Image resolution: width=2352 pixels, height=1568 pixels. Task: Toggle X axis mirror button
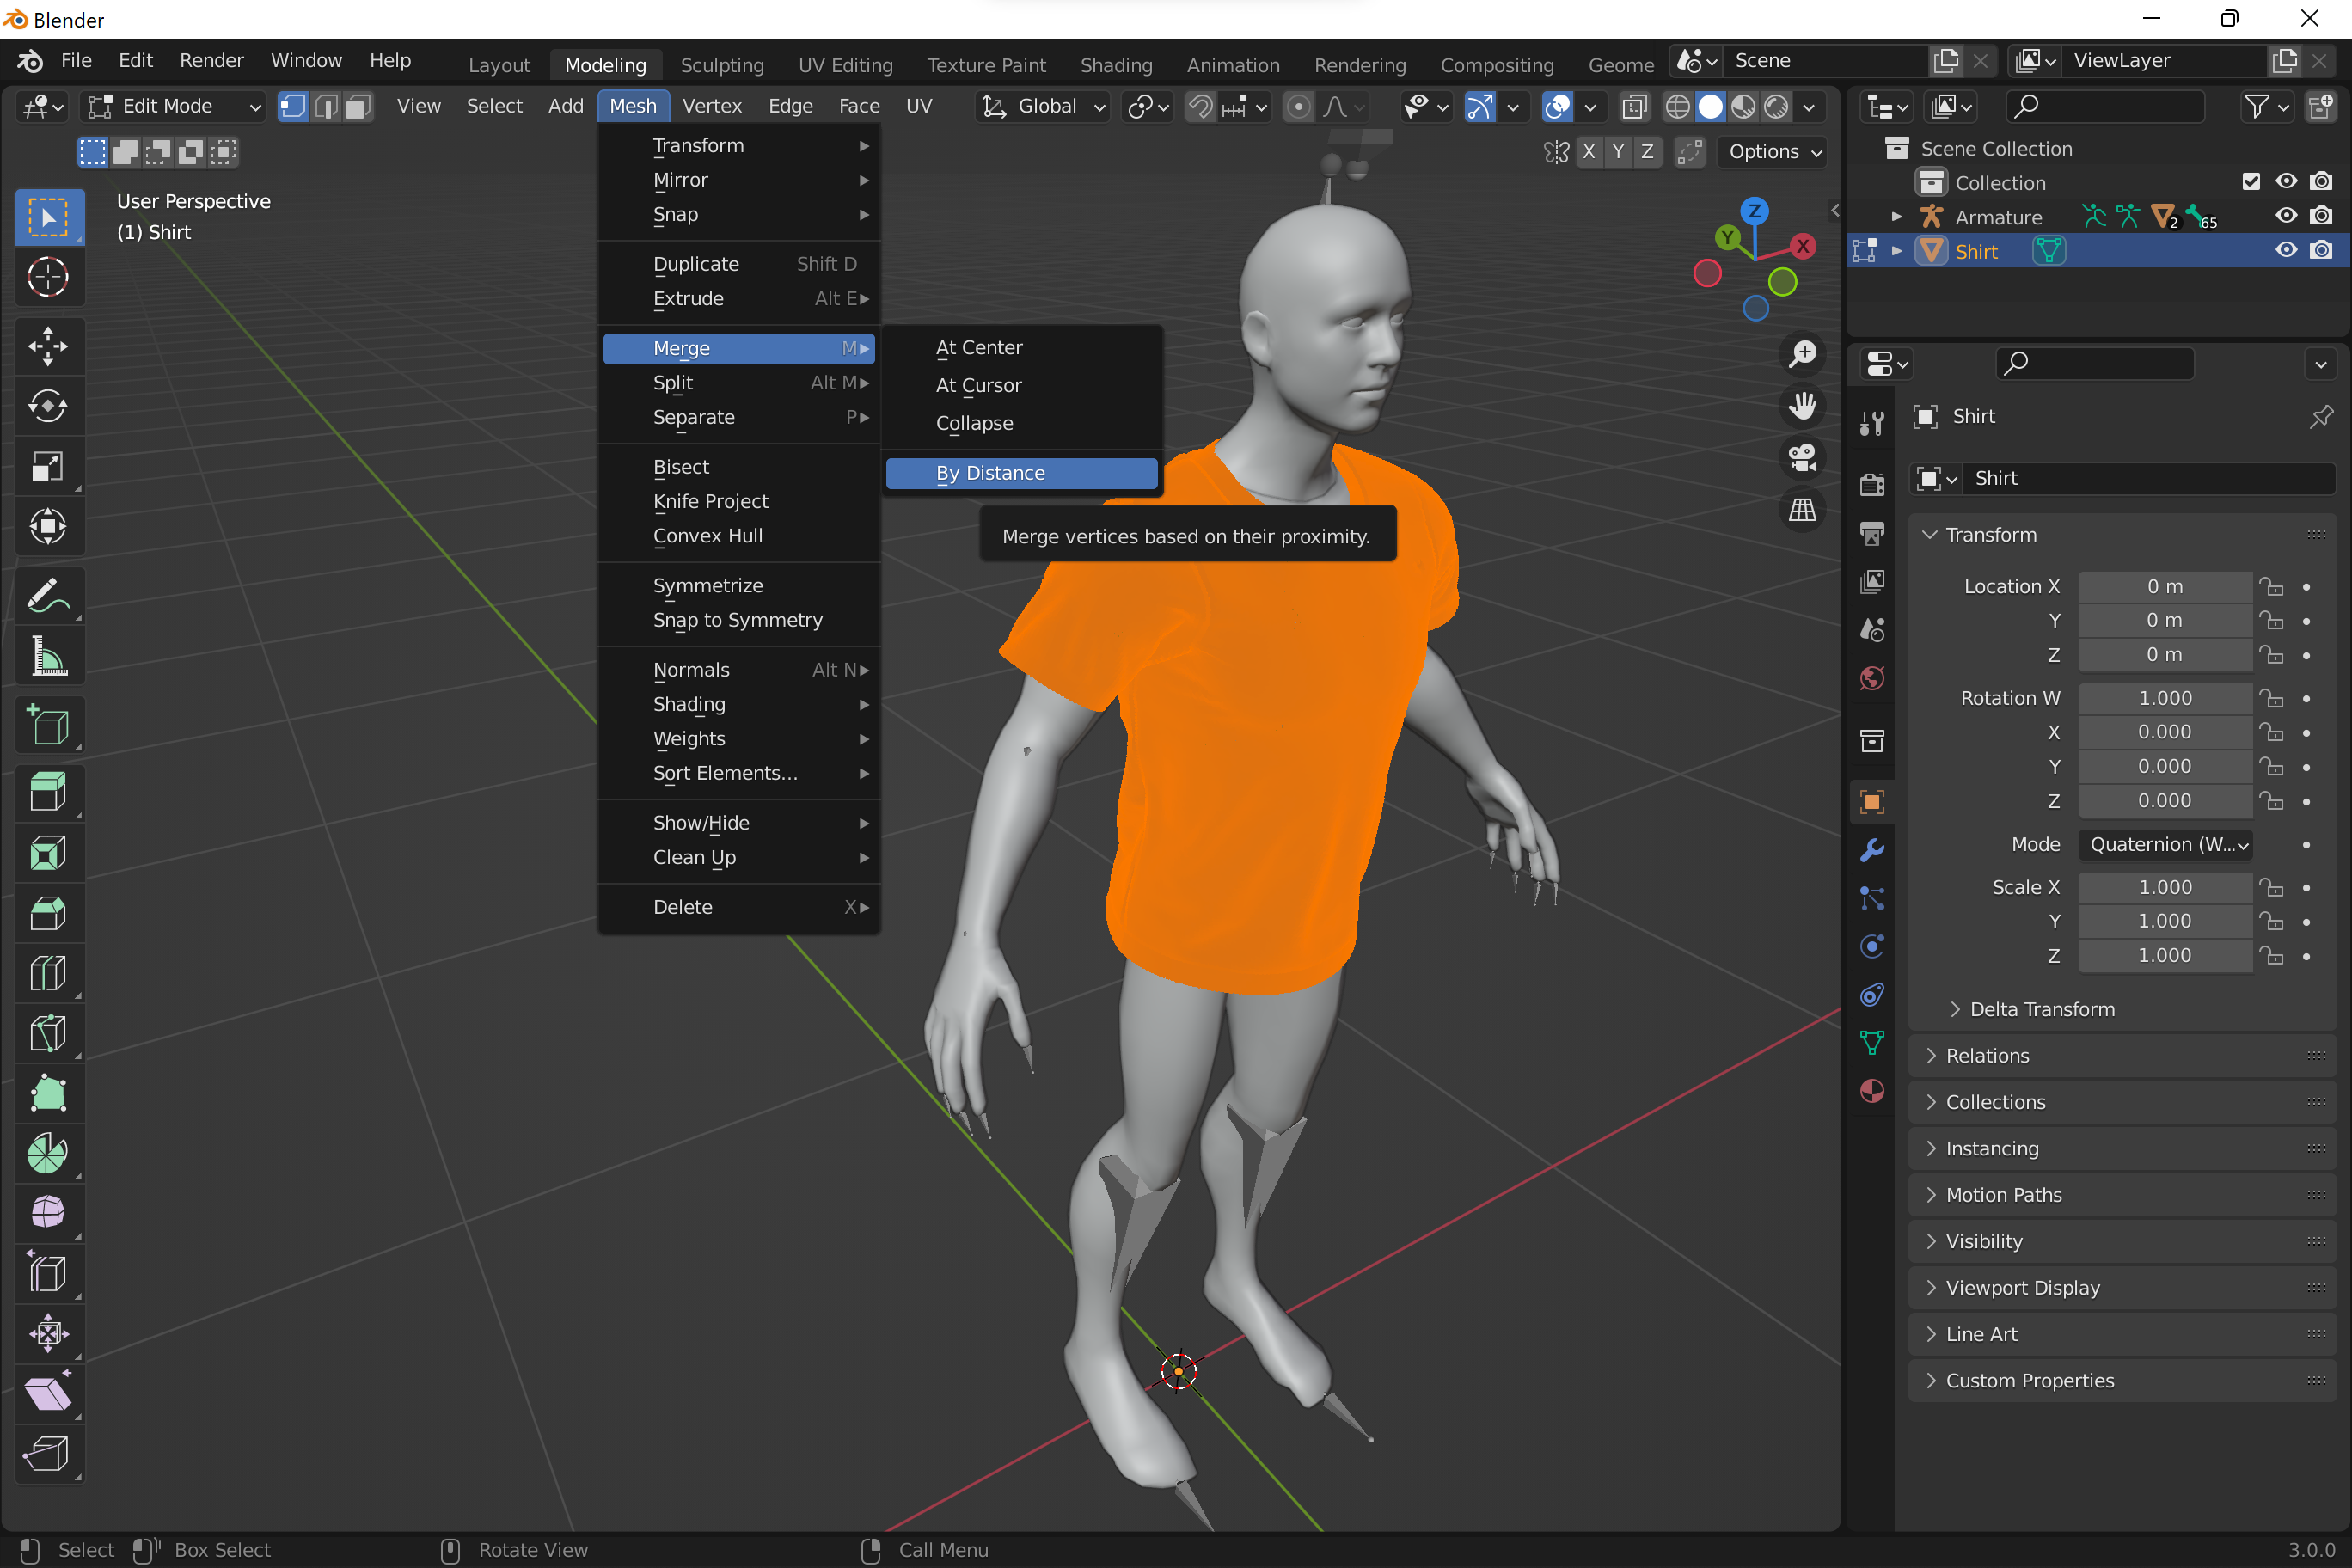pyautogui.click(x=1589, y=152)
